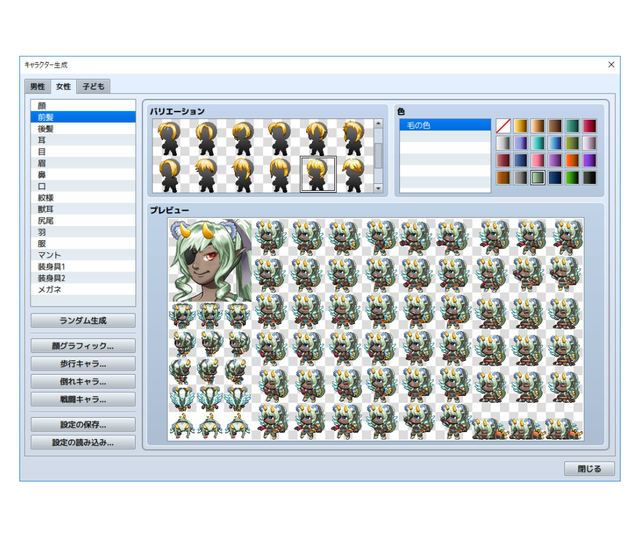Select third hairstyle thumbnail in top variation row

[x=244, y=138]
